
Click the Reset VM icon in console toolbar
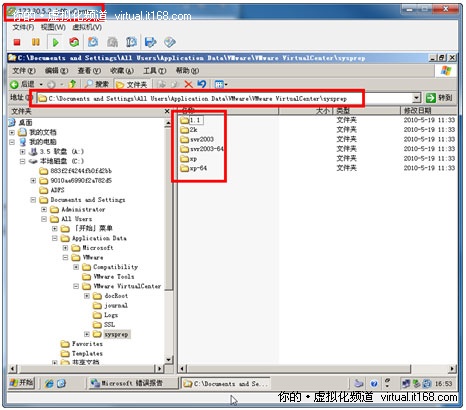coord(74,42)
